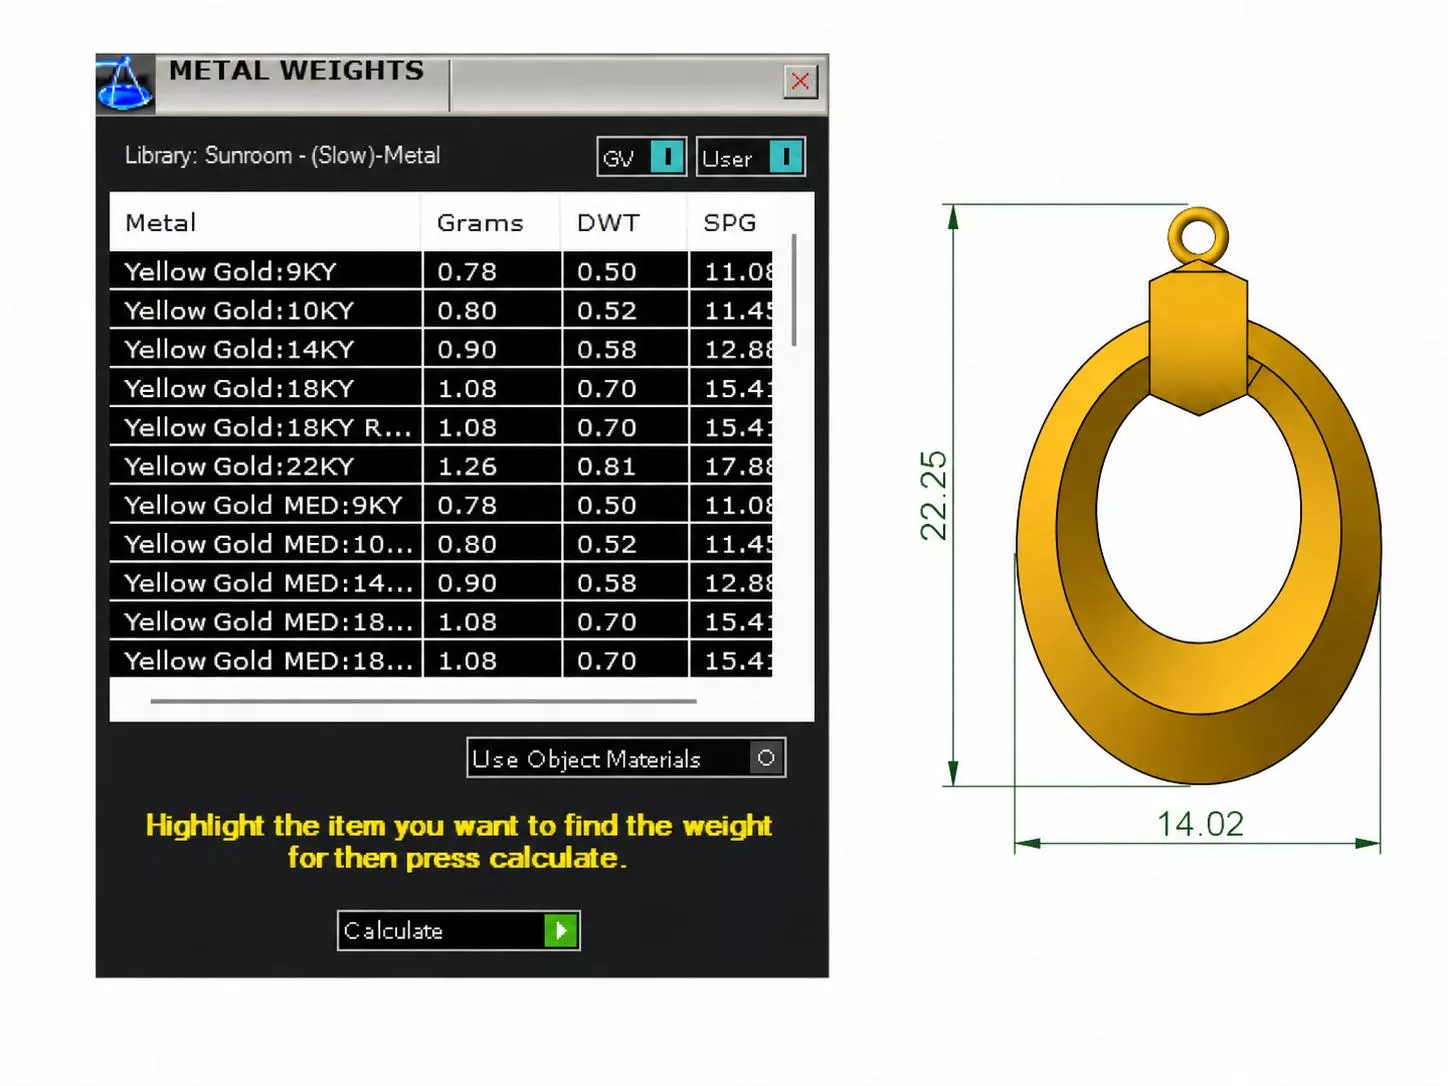This screenshot has height=1086, width=1448.
Task: Click the DWT column header
Action: [625, 222]
